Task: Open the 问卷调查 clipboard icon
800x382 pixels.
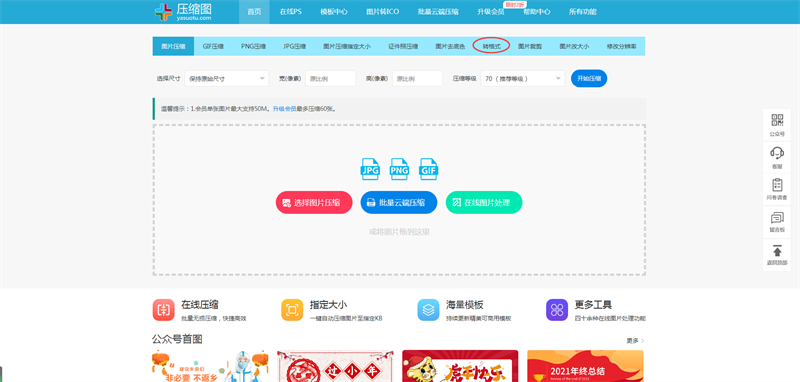Action: pyautogui.click(x=777, y=185)
